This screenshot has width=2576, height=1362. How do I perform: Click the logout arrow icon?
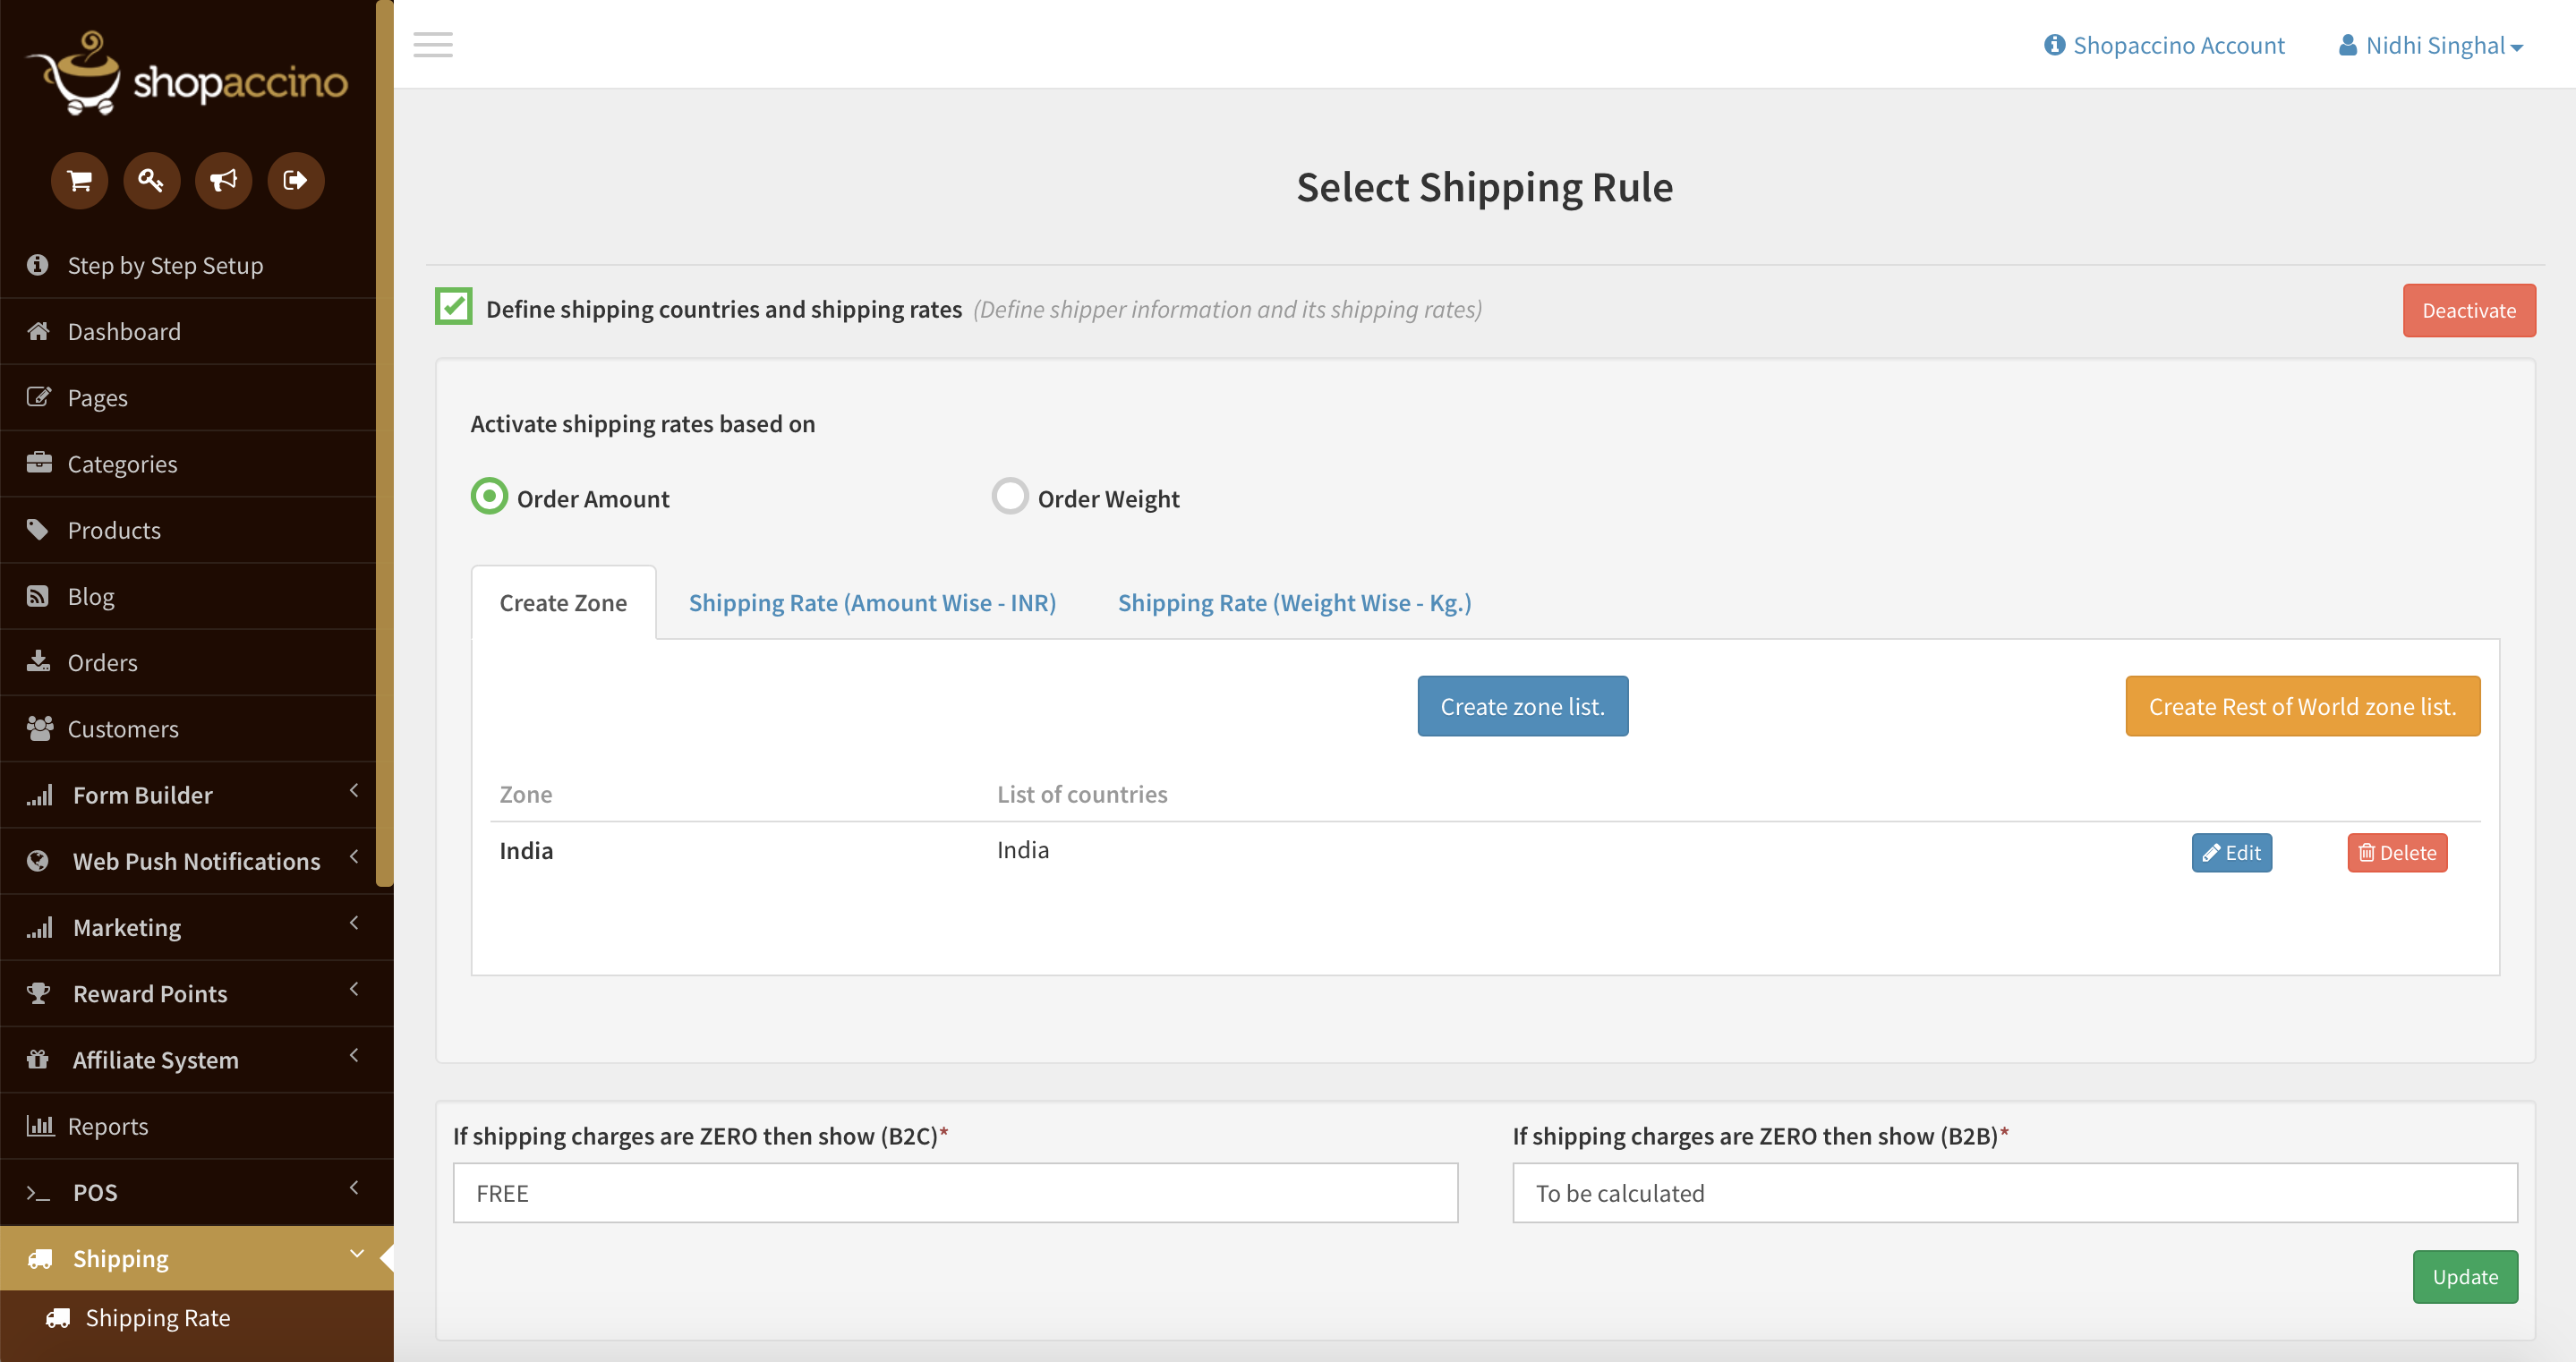point(295,181)
